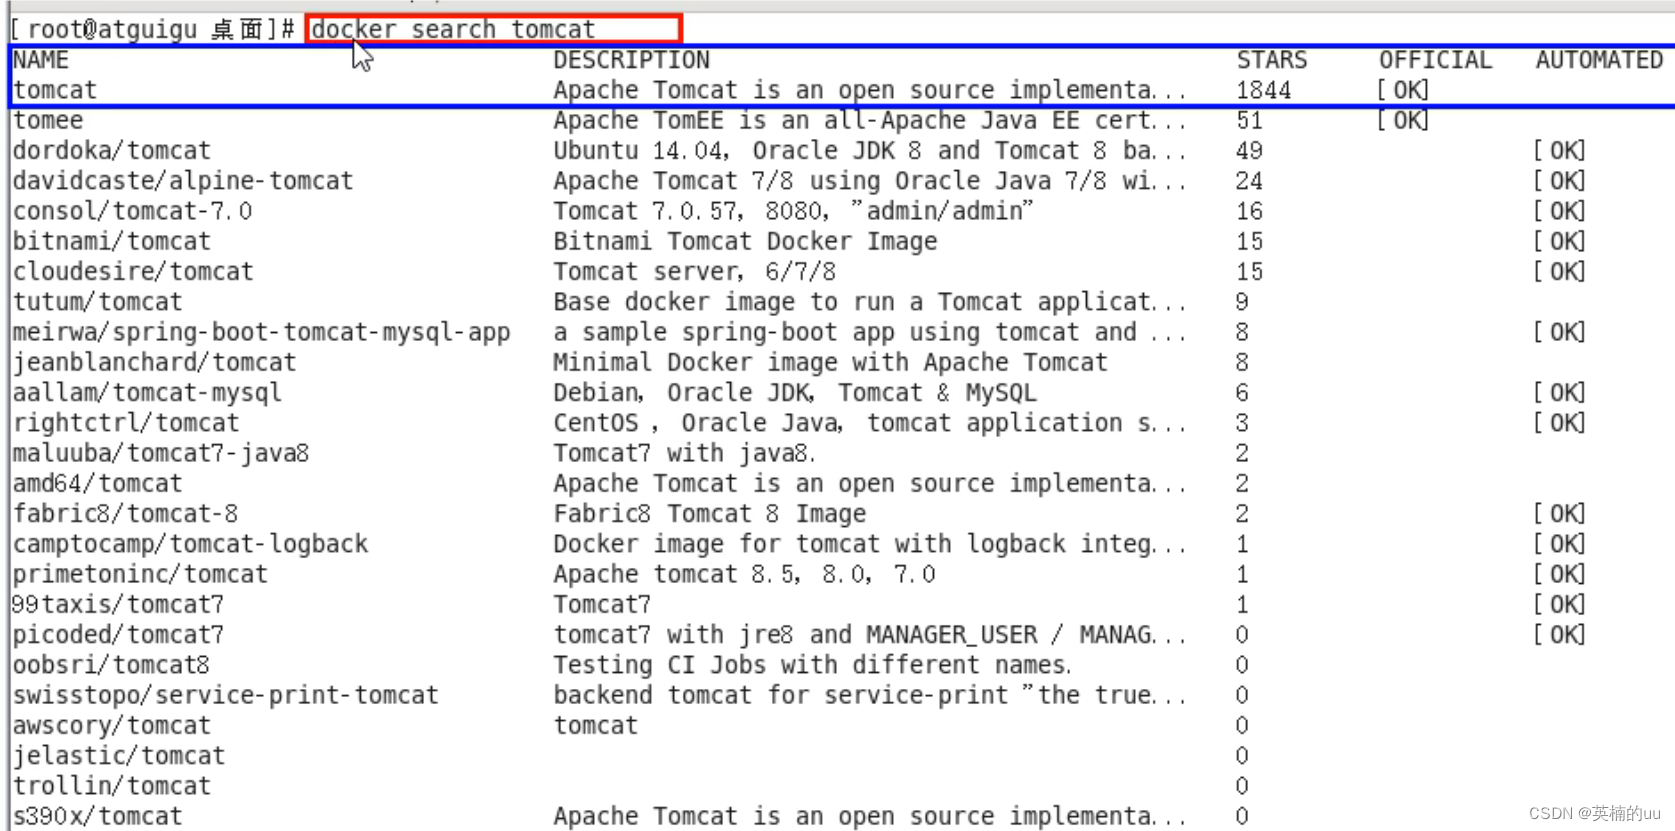The width and height of the screenshot is (1675, 831).
Task: Click the official [OK] mark for tomcat
Action: 1403,90
